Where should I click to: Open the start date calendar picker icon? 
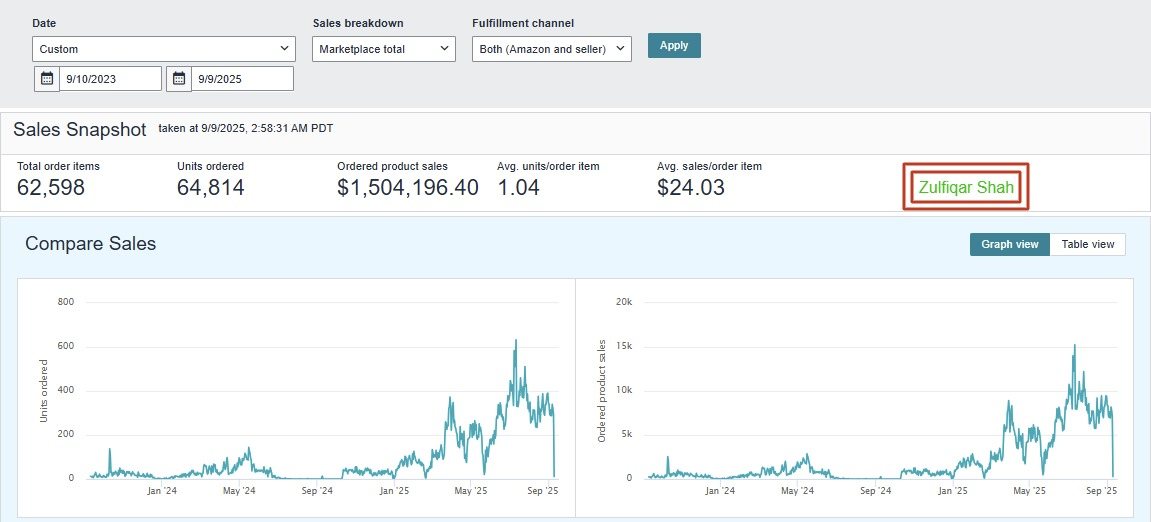pos(47,79)
